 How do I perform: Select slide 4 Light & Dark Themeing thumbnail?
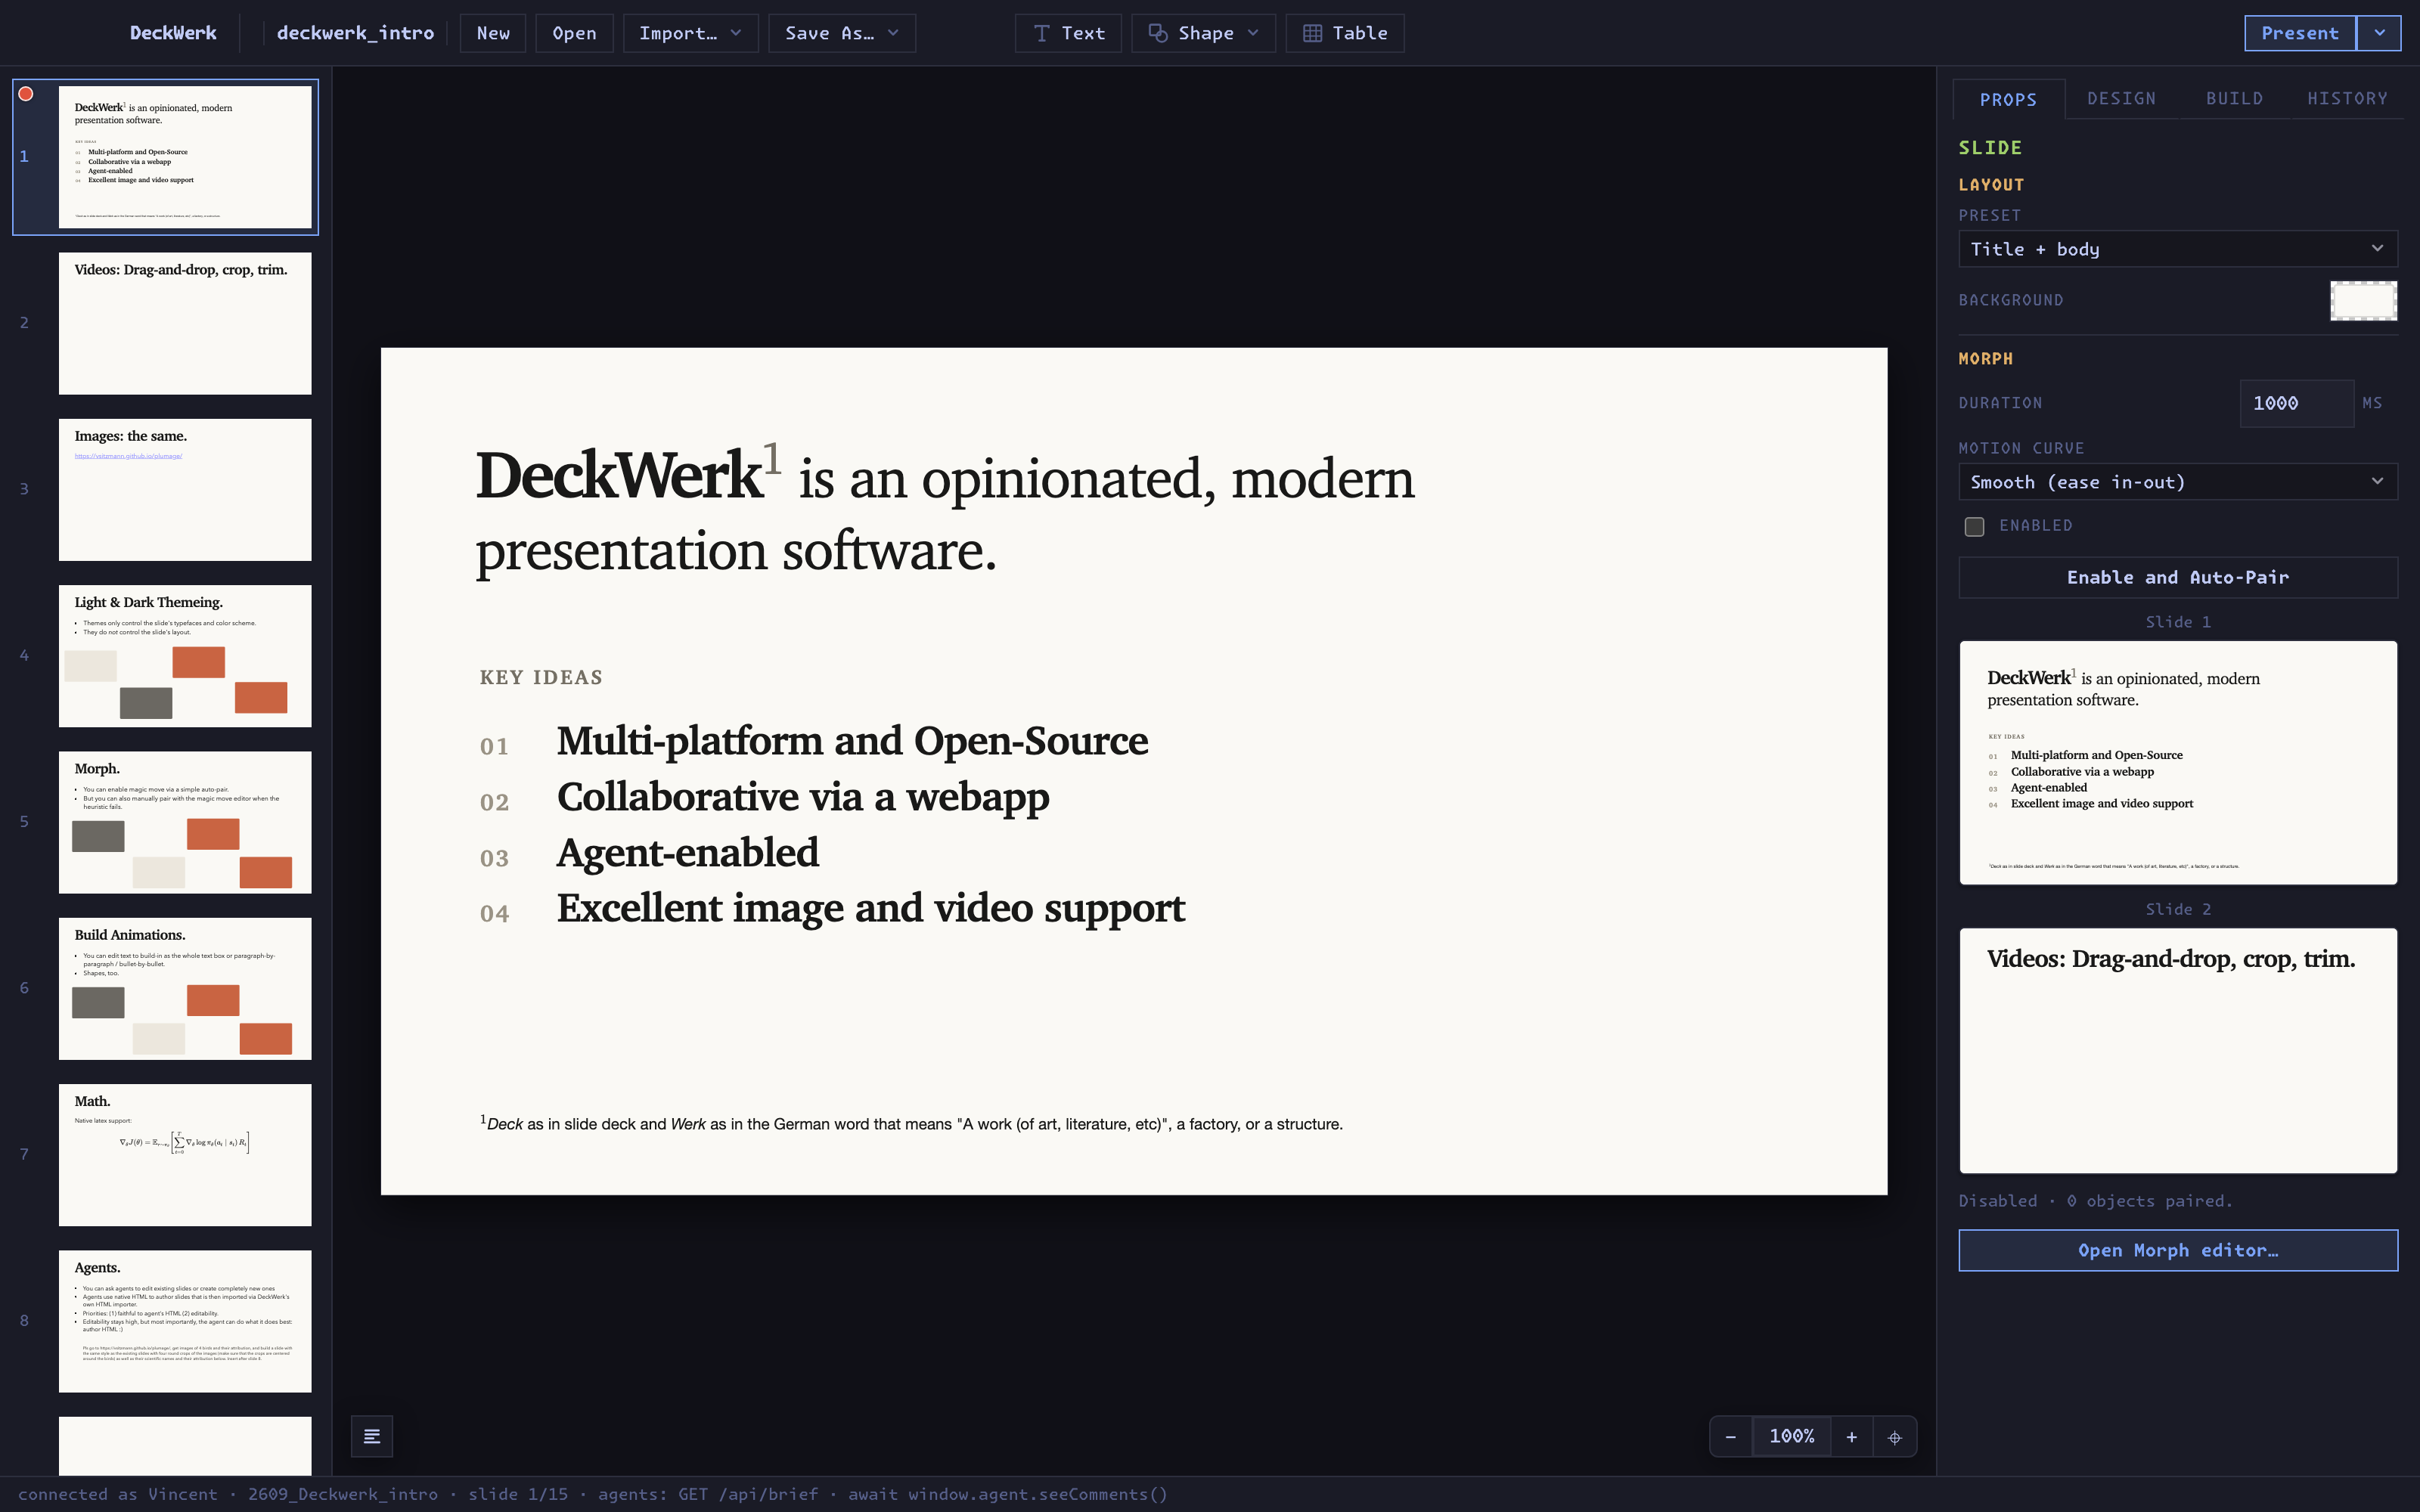coord(185,656)
